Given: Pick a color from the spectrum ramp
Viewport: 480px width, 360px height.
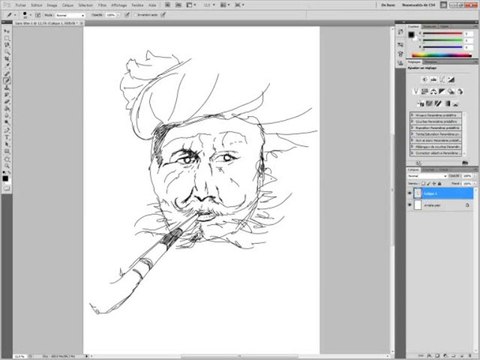Looking at the screenshot, I should pos(442,55).
